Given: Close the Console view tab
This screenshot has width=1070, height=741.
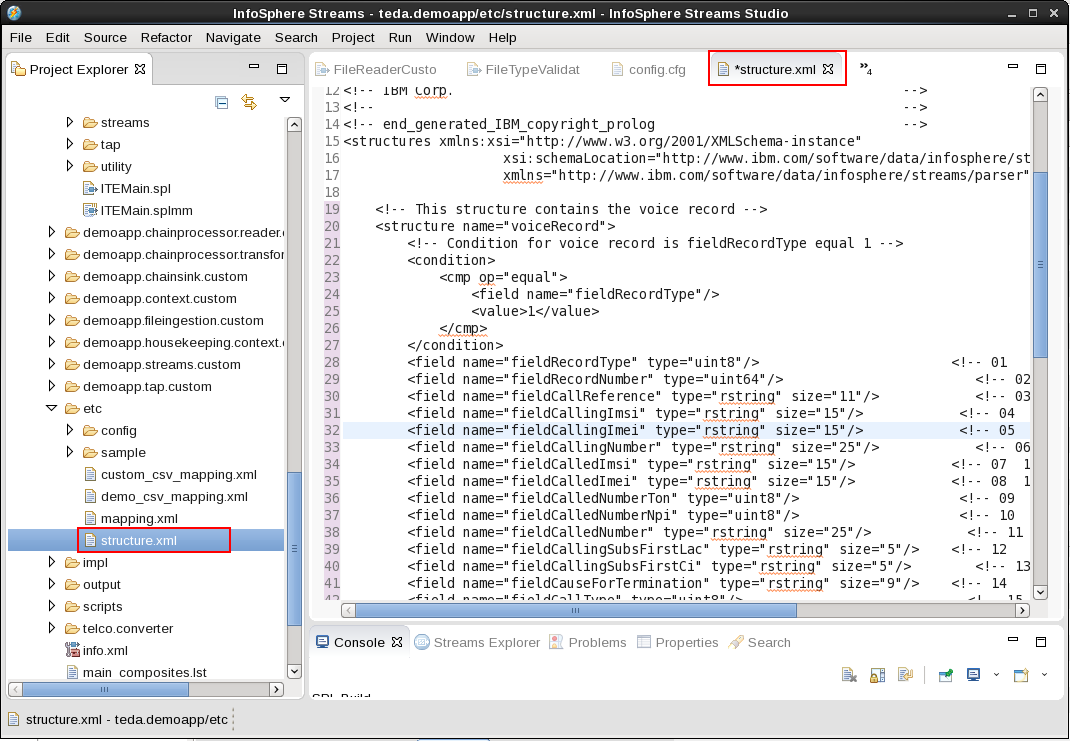Looking at the screenshot, I should coord(396,642).
